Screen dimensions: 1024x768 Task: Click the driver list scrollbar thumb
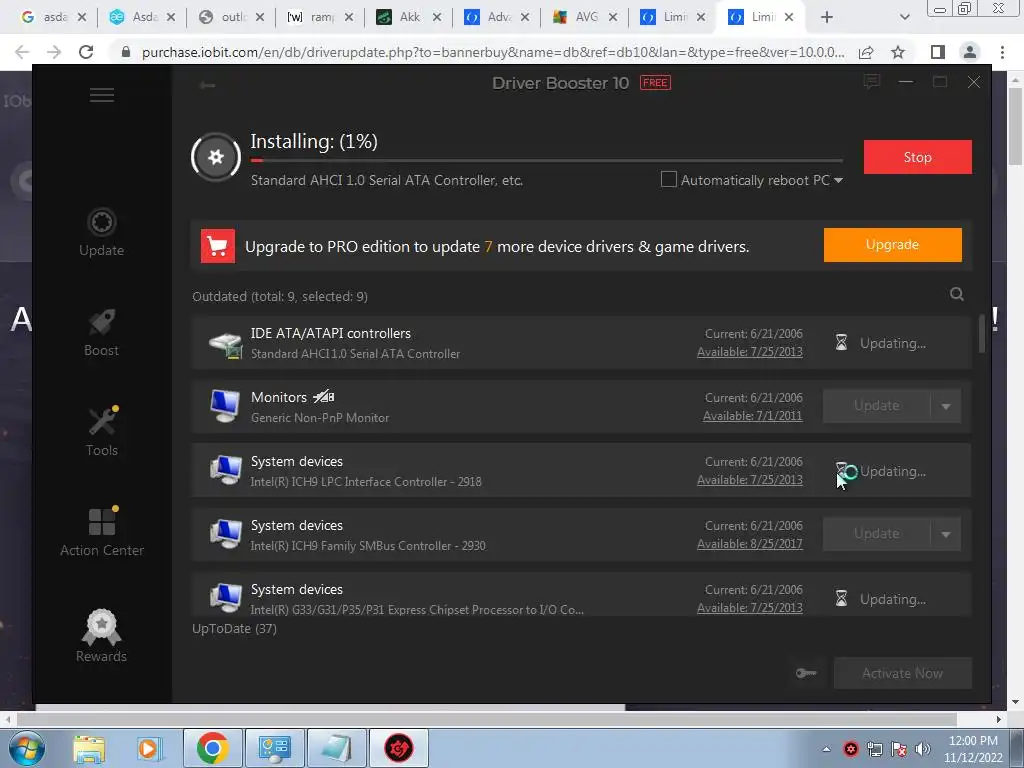pos(982,334)
